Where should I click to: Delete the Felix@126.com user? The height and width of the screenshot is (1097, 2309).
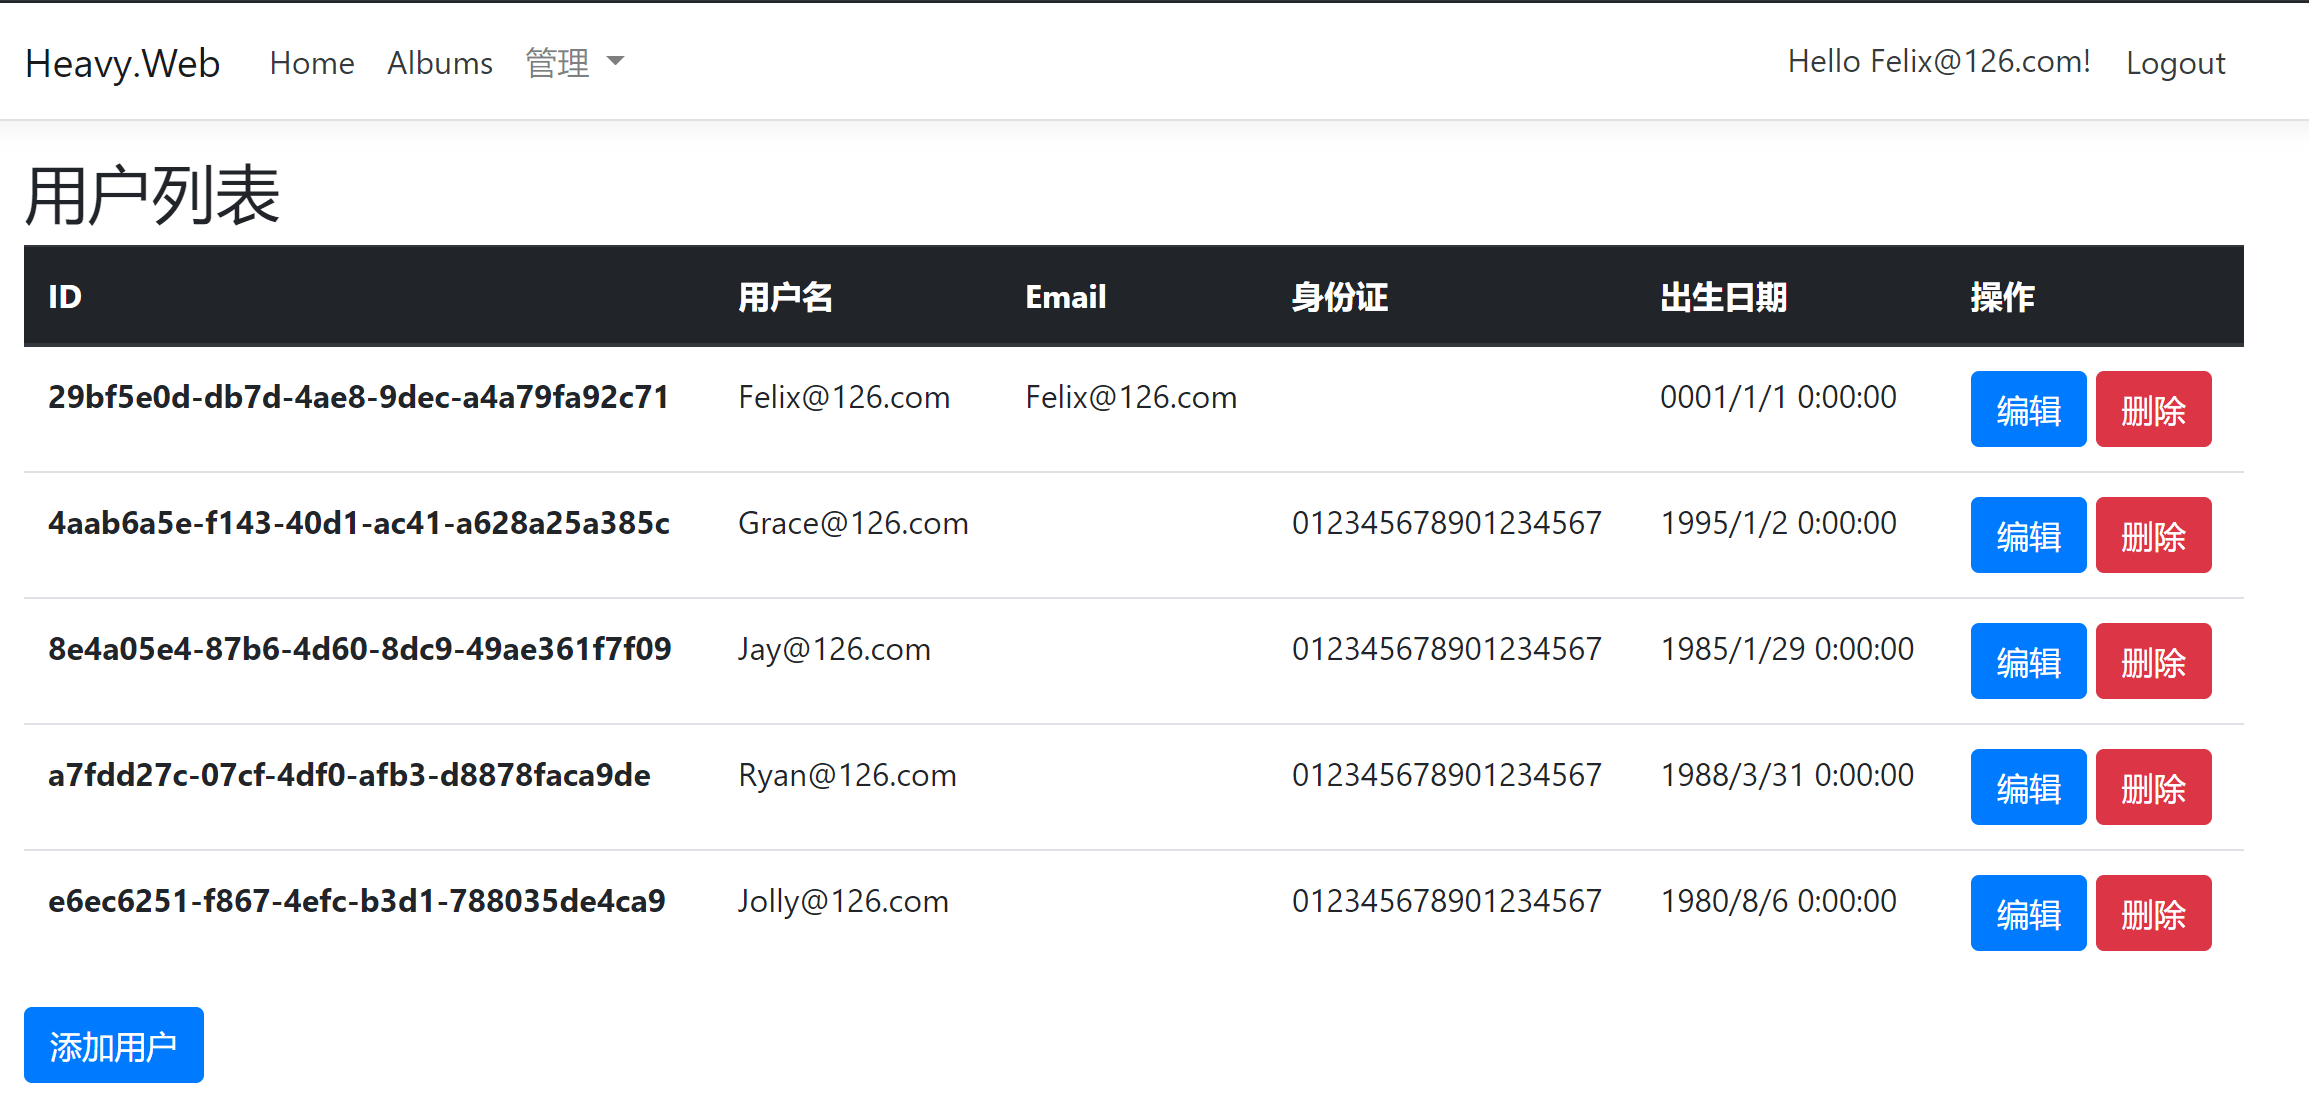(2152, 410)
